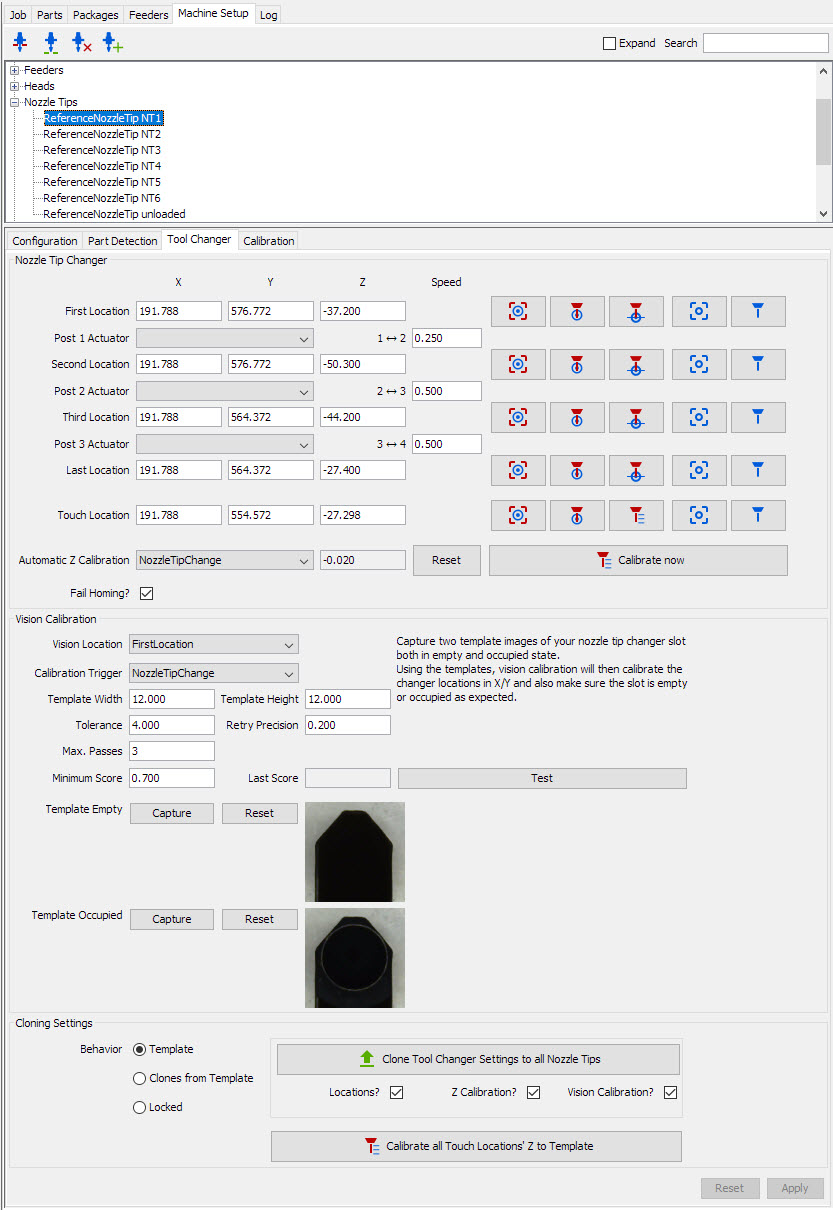Capture camera position for First Location

click(x=518, y=311)
